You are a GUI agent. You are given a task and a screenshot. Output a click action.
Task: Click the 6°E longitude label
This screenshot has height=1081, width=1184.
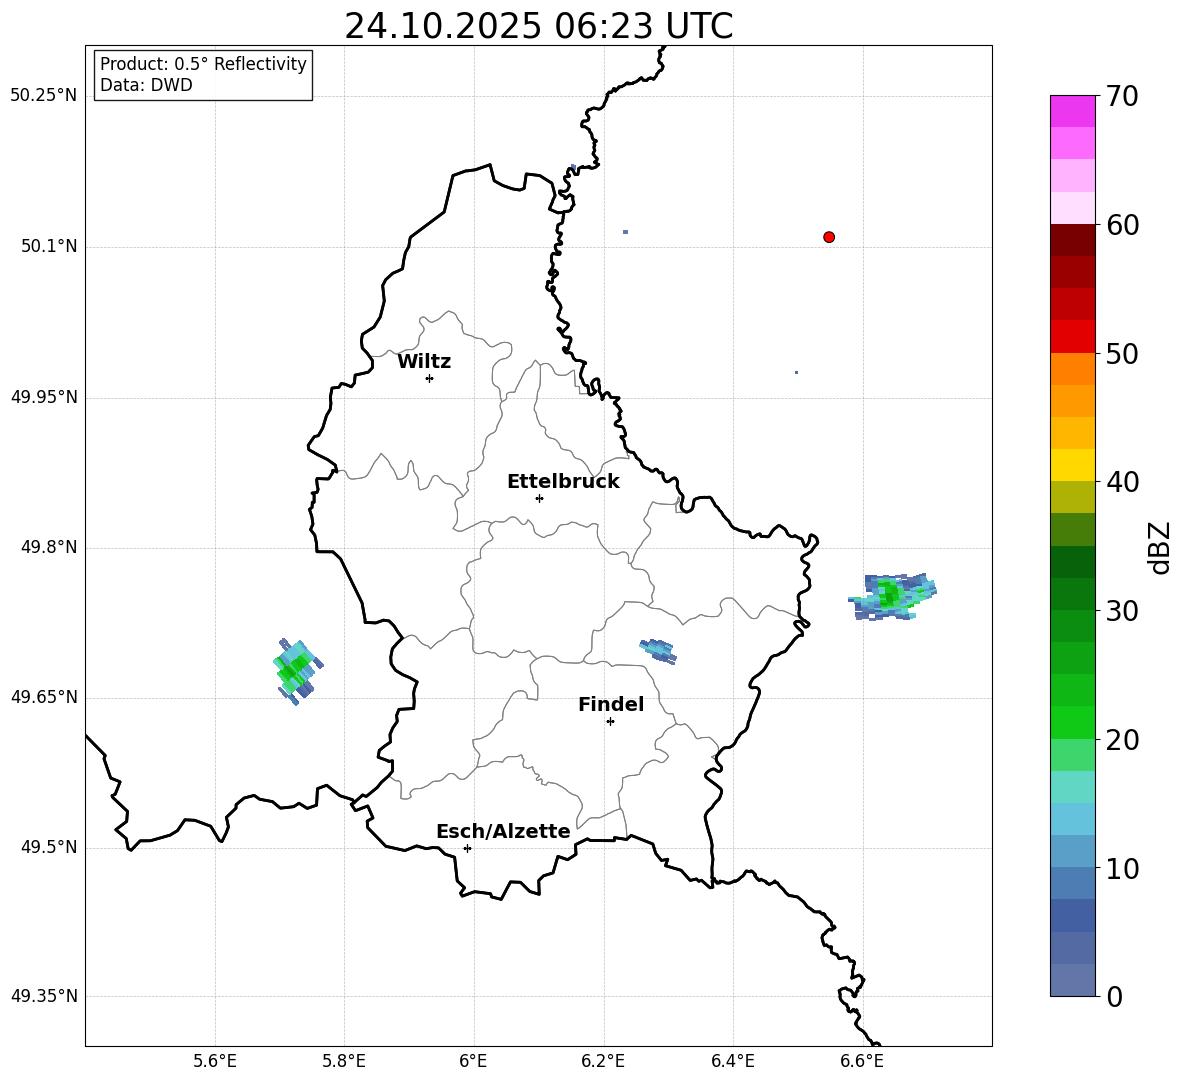coord(473,1061)
